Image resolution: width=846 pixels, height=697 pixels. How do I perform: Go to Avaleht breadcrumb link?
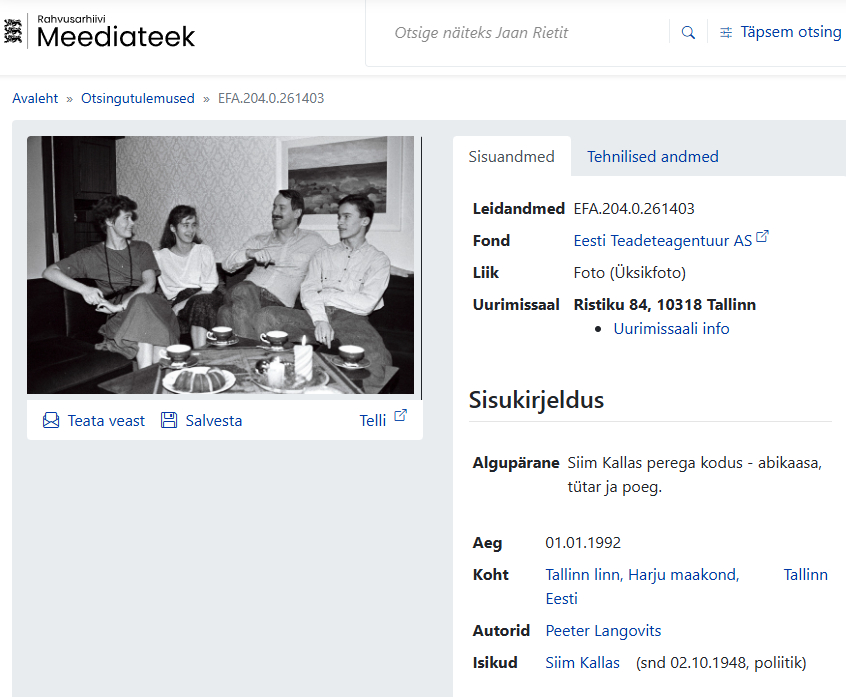pyautogui.click(x=35, y=99)
